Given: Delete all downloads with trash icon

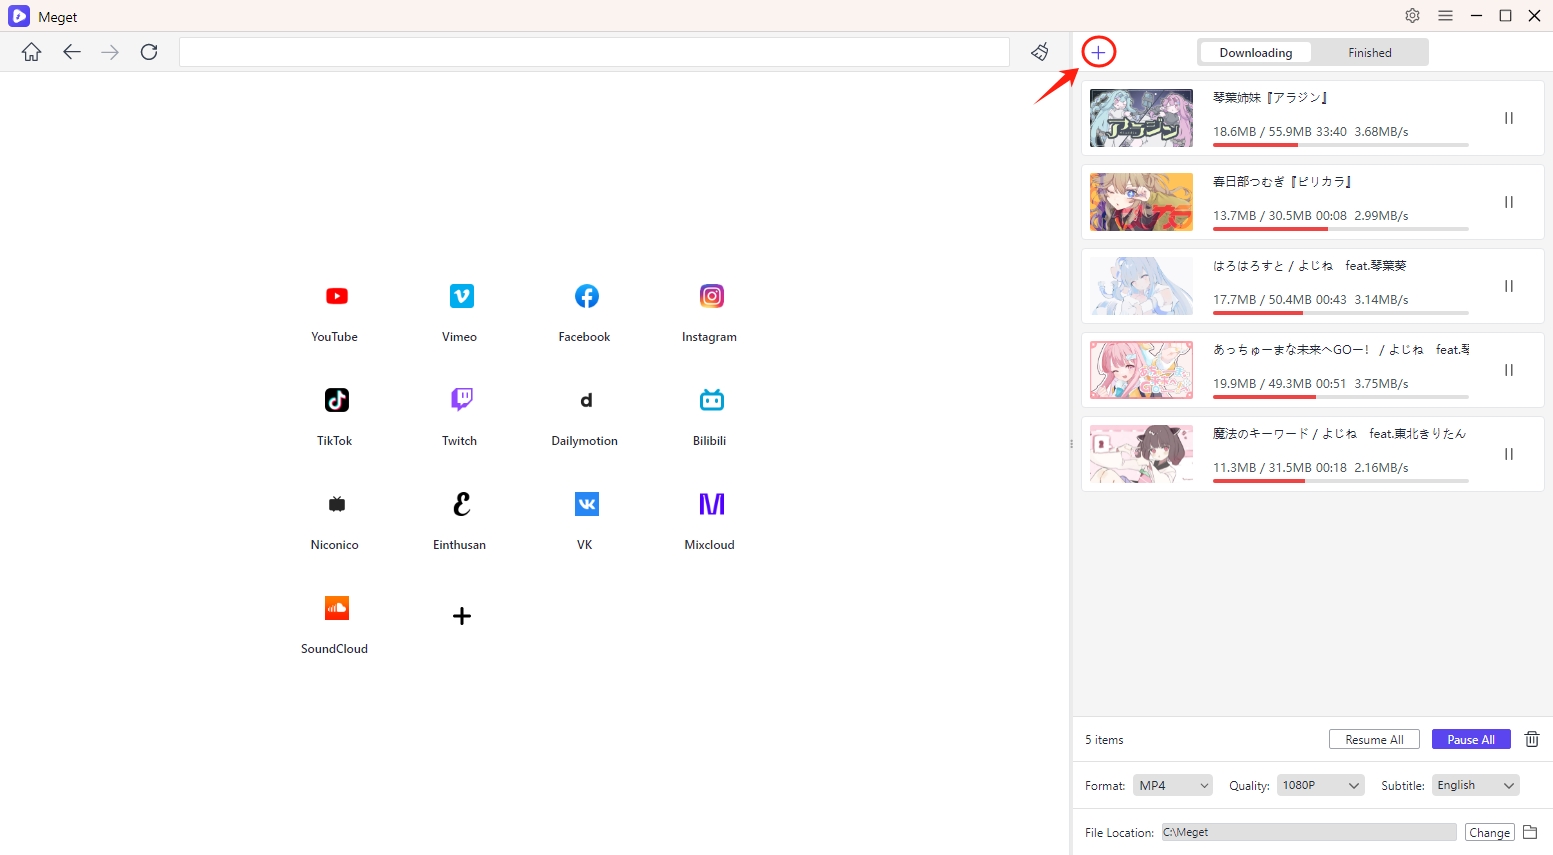Looking at the screenshot, I should (x=1531, y=739).
